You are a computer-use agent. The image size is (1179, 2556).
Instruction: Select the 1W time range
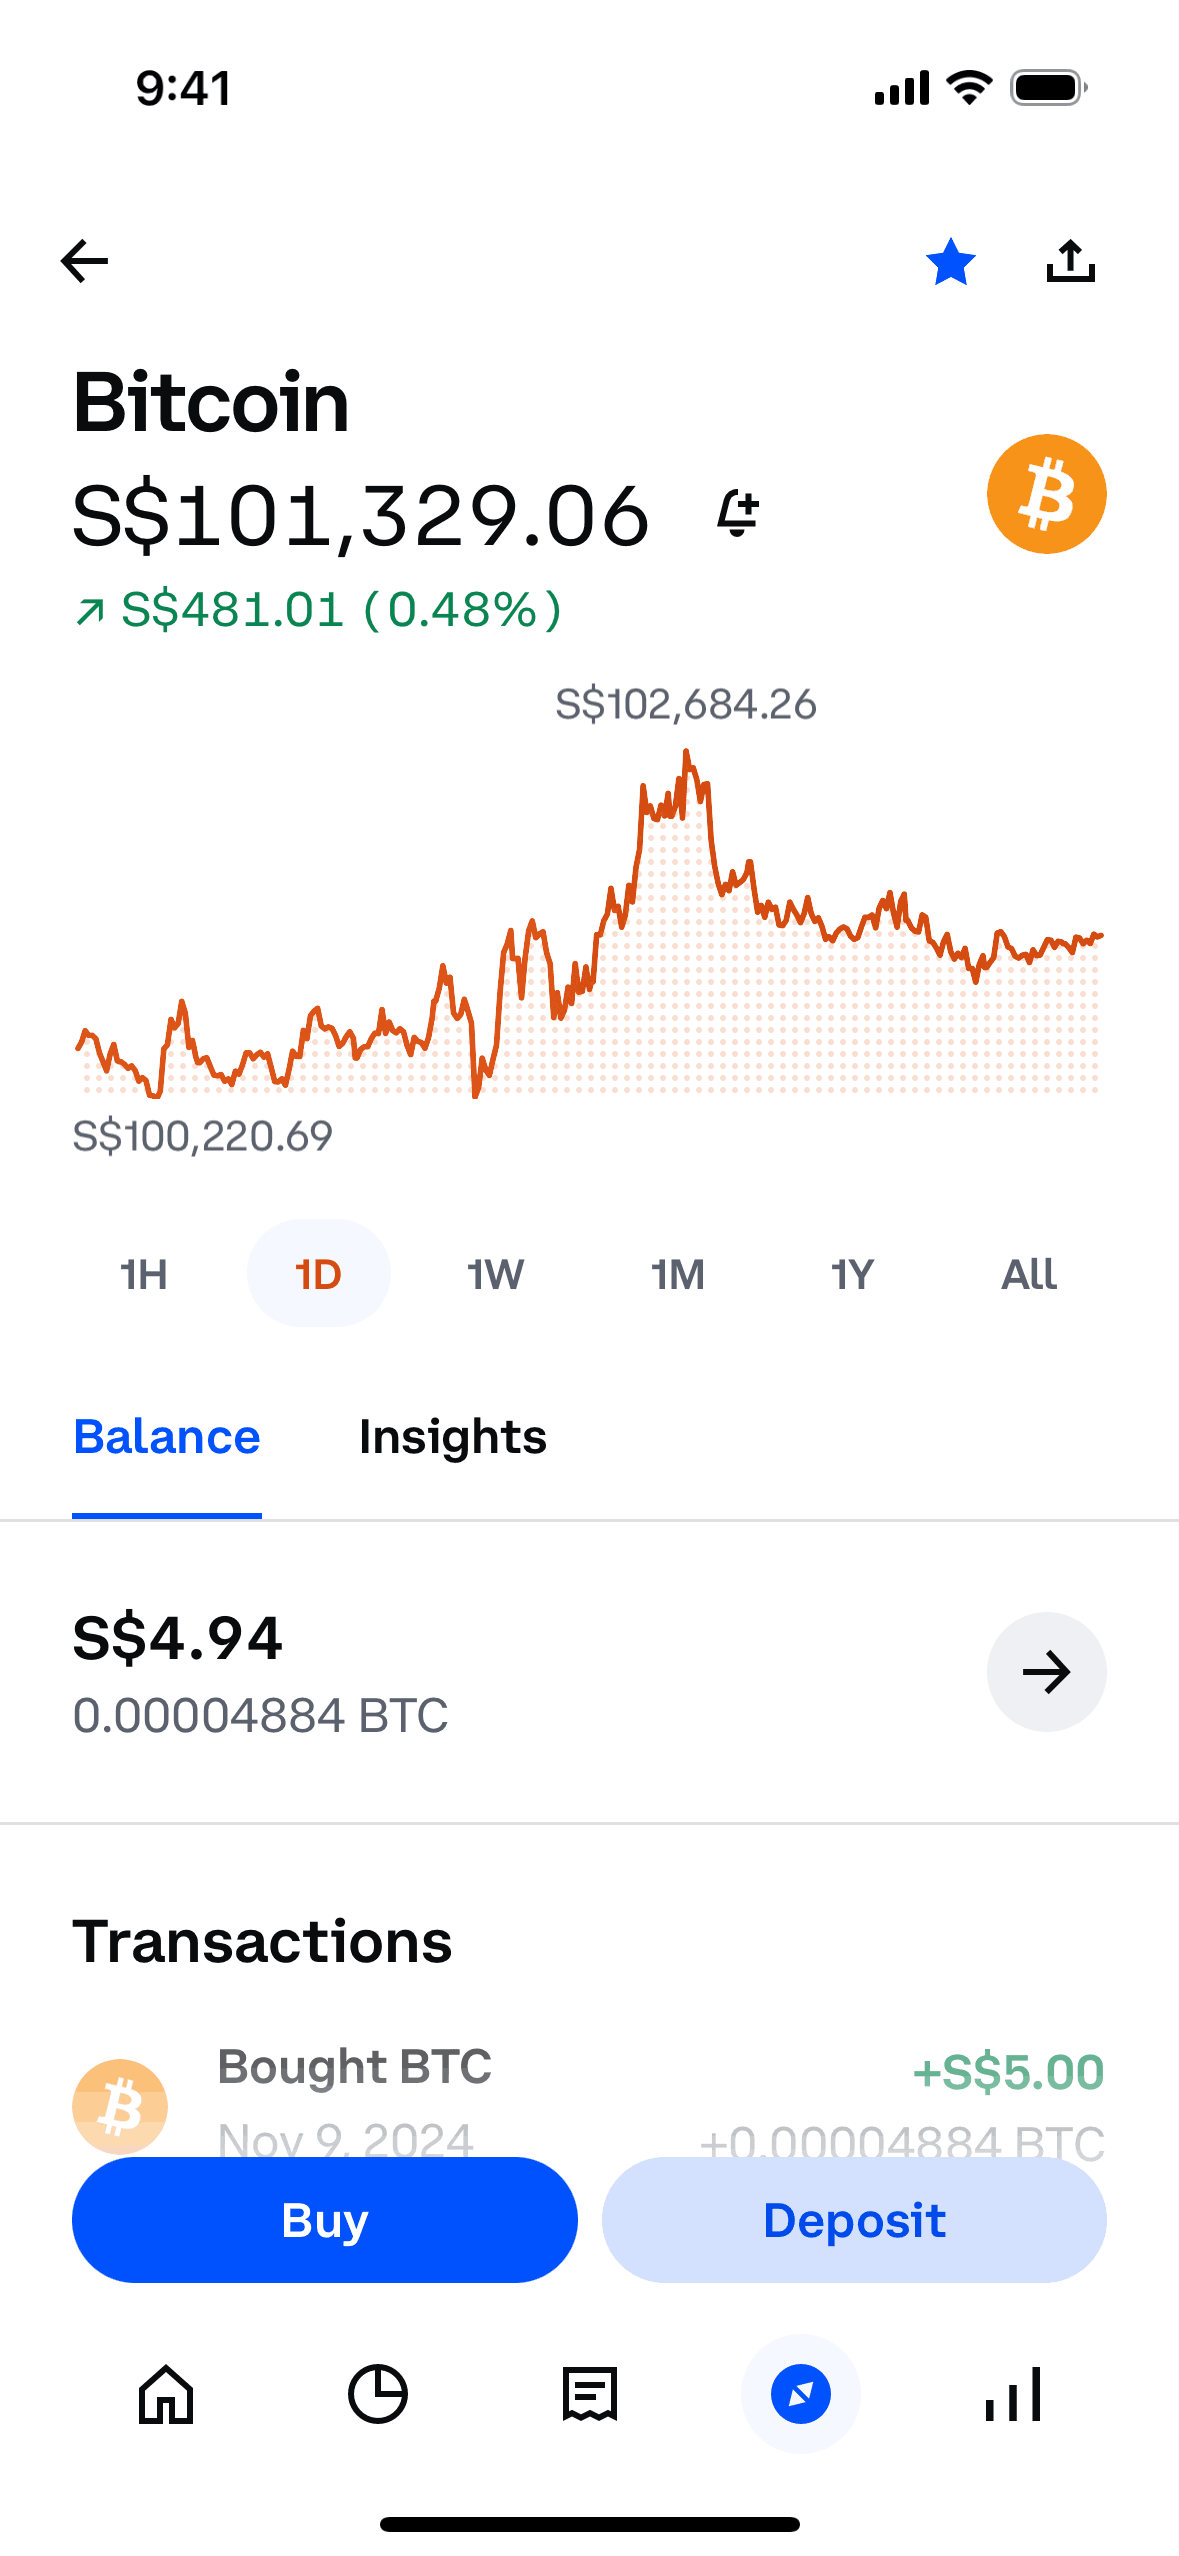[x=495, y=1274]
